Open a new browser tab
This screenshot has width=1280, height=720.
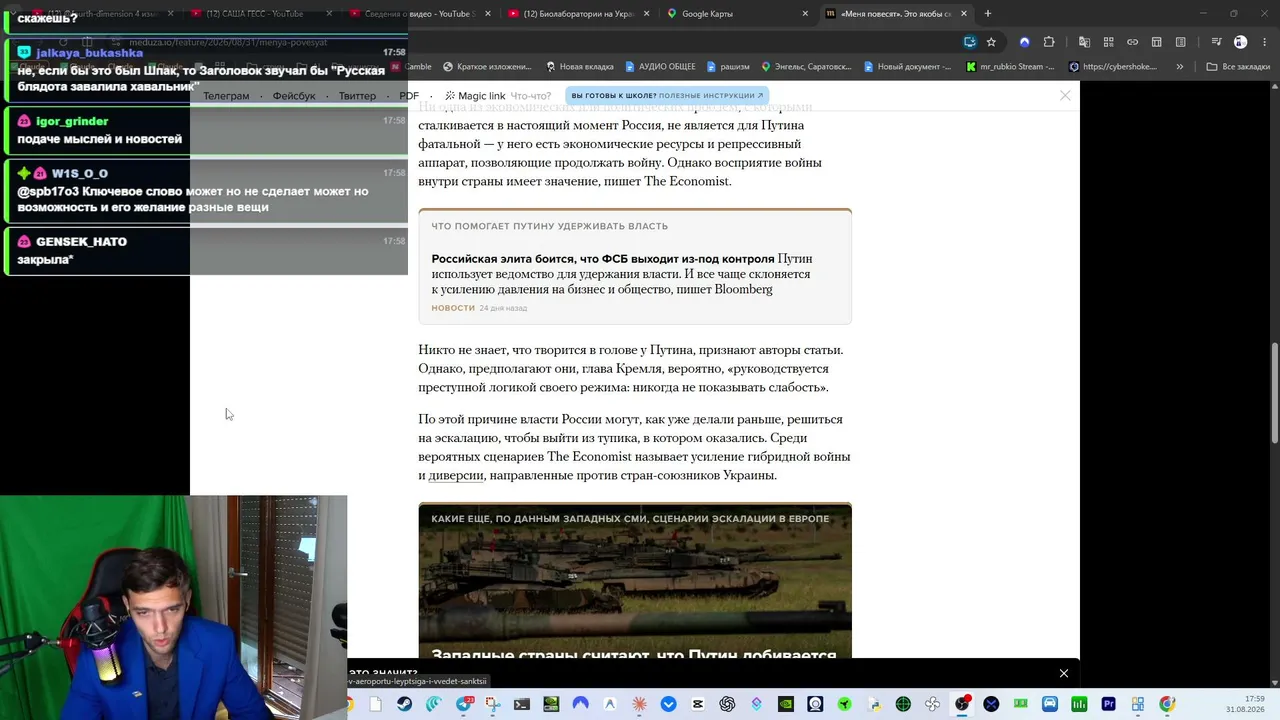(x=988, y=13)
